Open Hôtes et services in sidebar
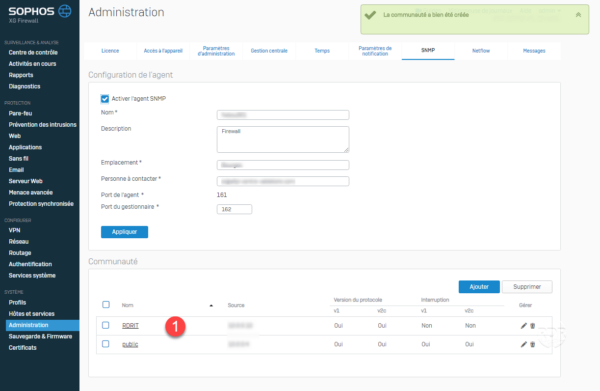 click(x=32, y=314)
